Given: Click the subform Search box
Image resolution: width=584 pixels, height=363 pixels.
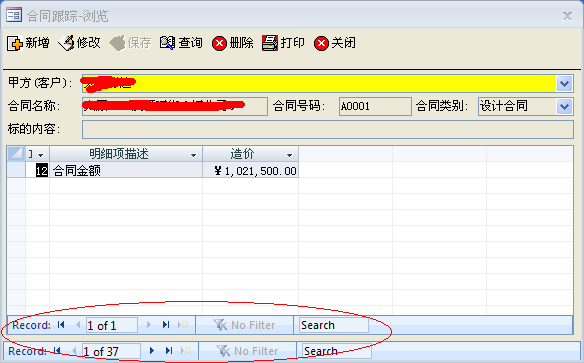Looking at the screenshot, I should pos(334,325).
